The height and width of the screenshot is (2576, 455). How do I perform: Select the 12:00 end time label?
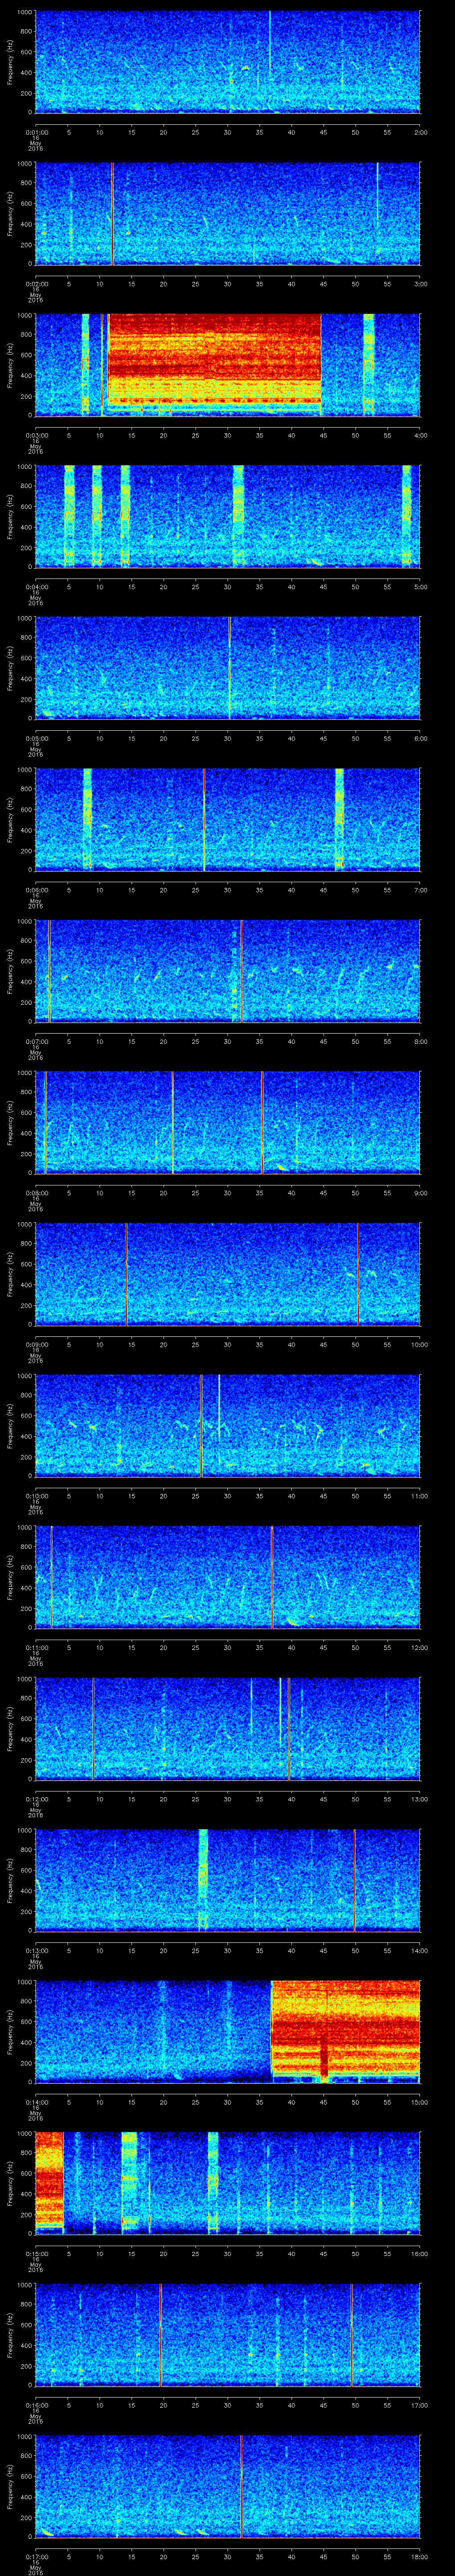419,1647
